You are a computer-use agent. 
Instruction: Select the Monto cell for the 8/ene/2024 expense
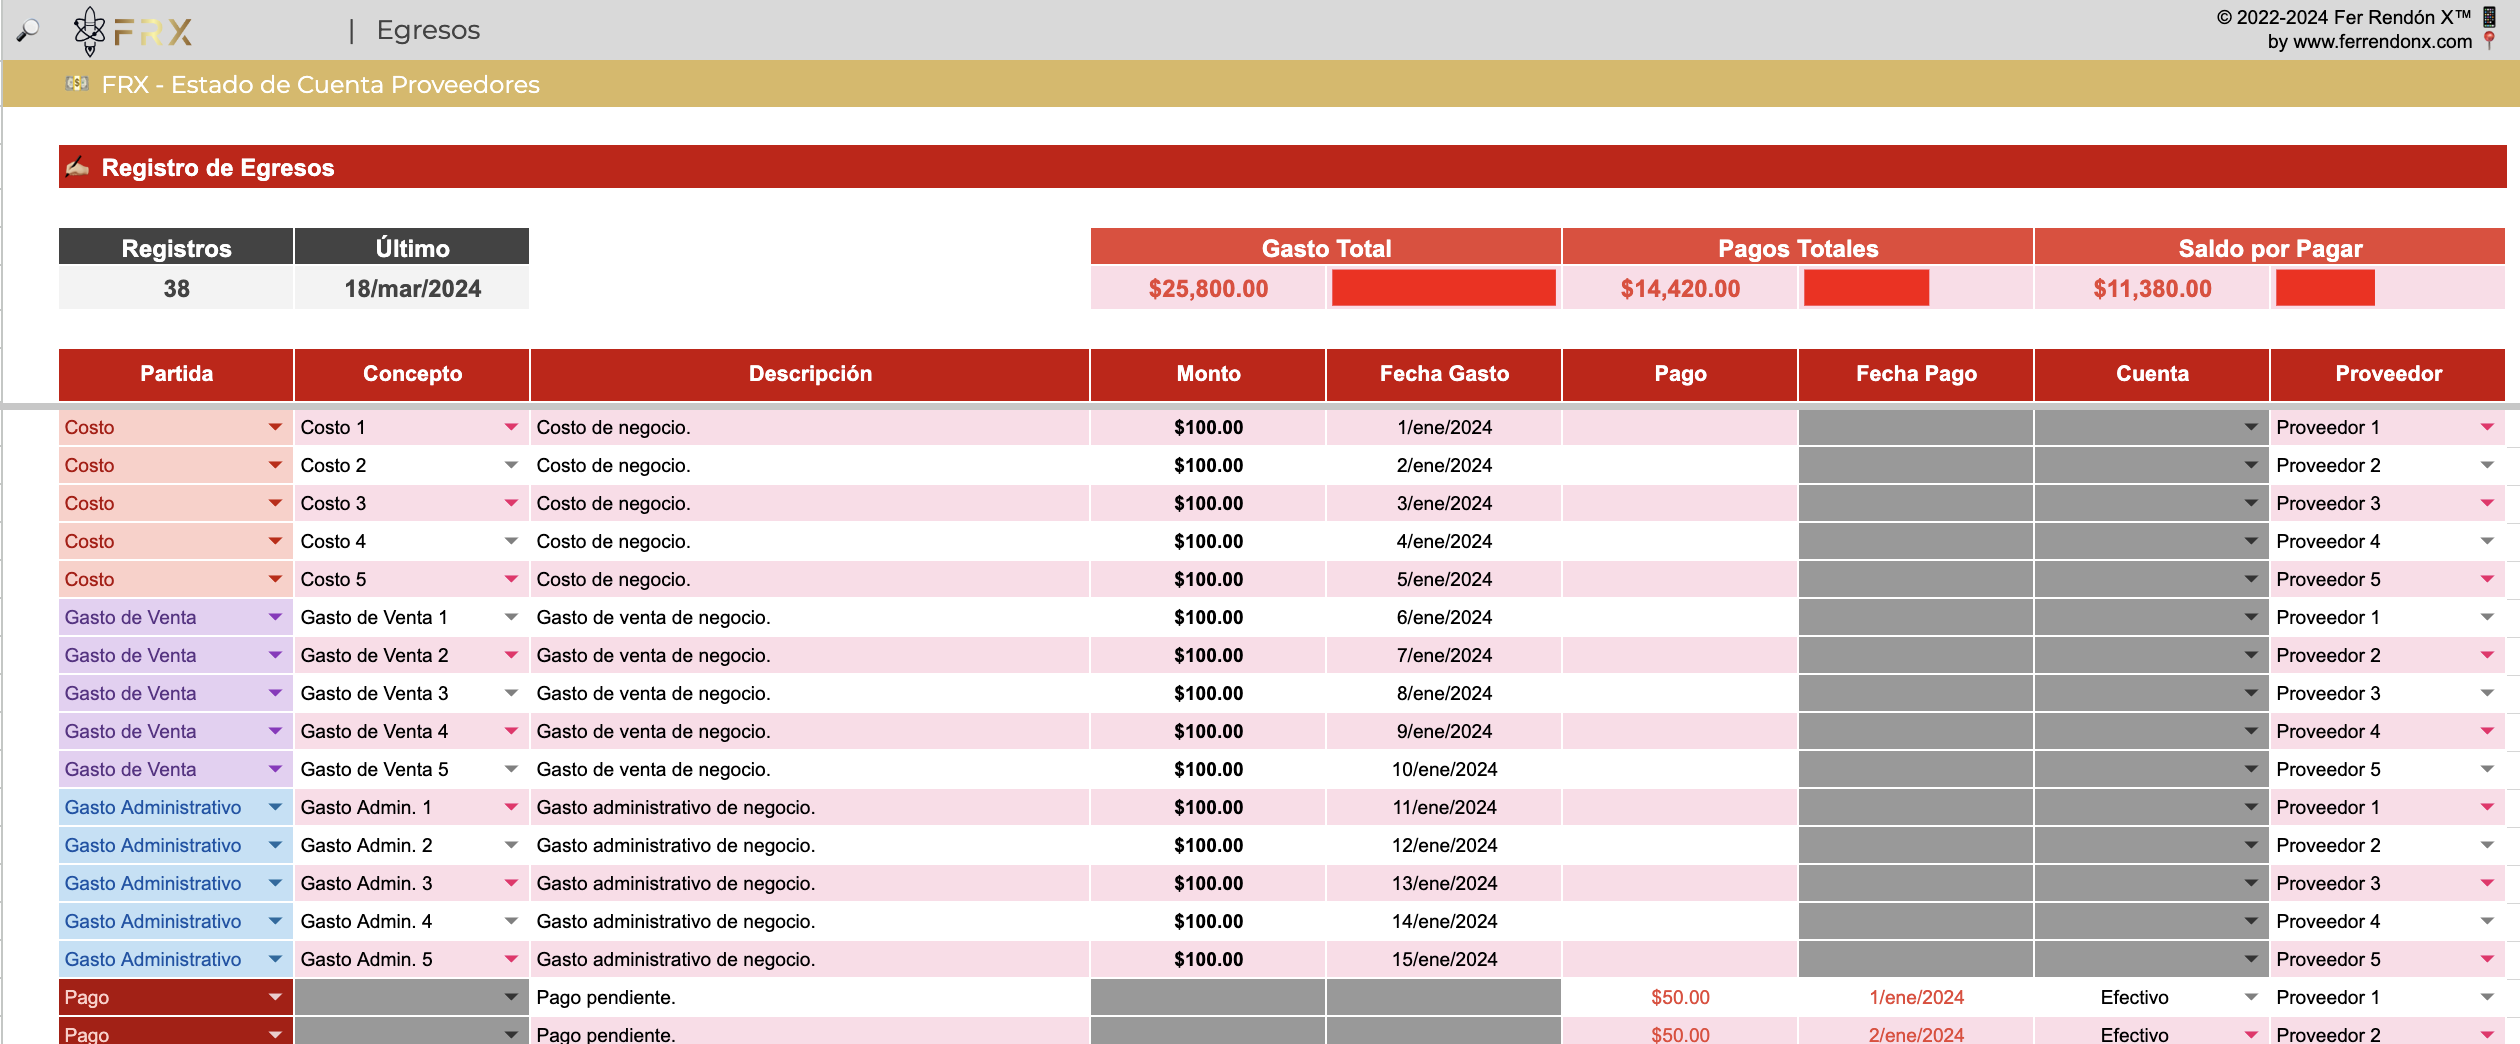pyautogui.click(x=1208, y=693)
